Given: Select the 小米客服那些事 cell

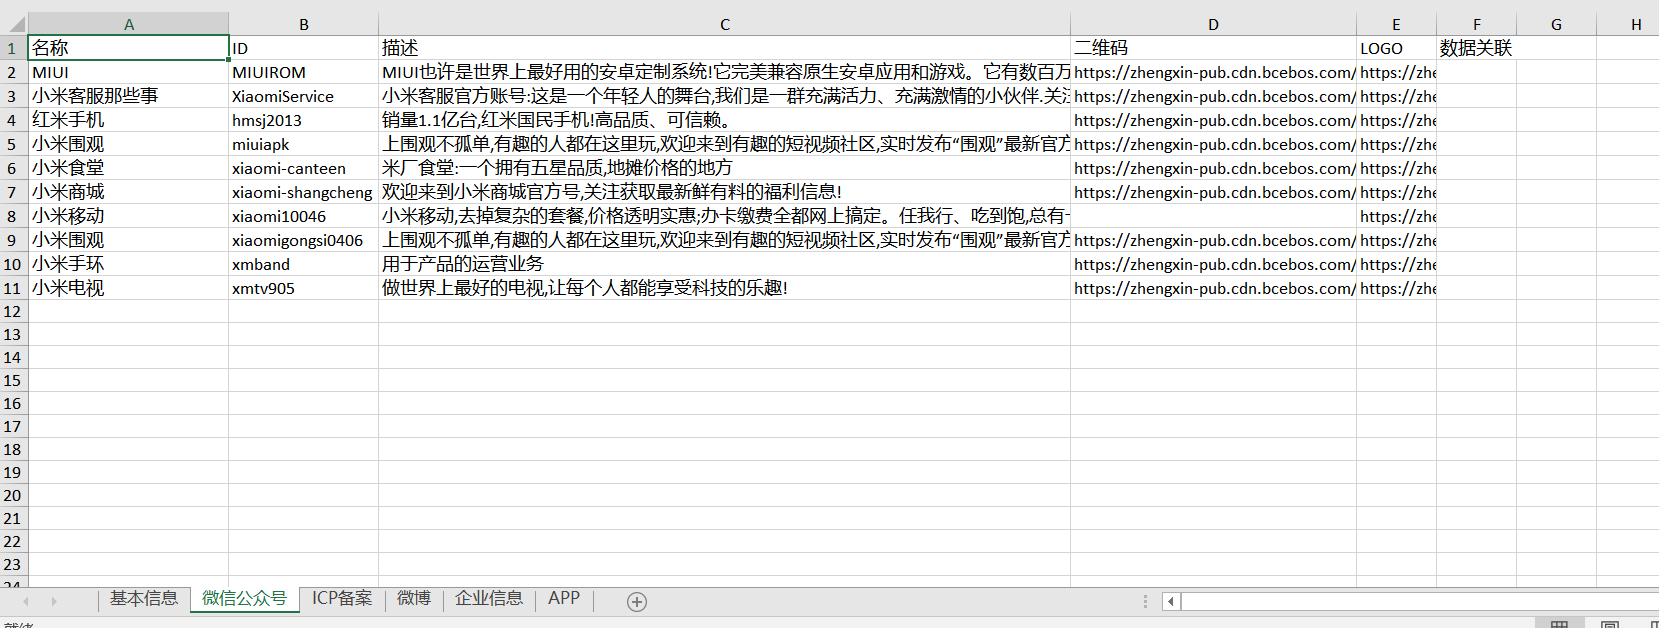Looking at the screenshot, I should point(129,96).
